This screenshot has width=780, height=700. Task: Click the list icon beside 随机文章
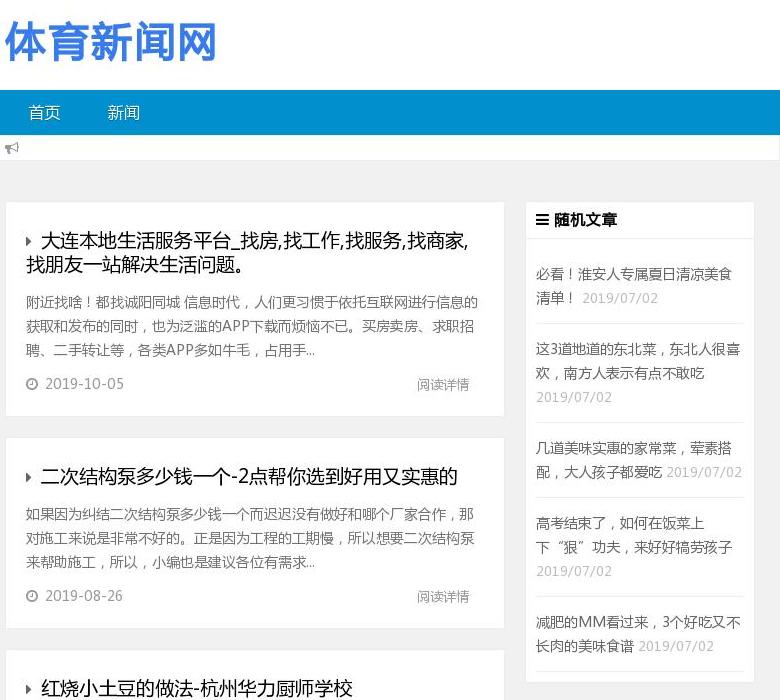542,219
